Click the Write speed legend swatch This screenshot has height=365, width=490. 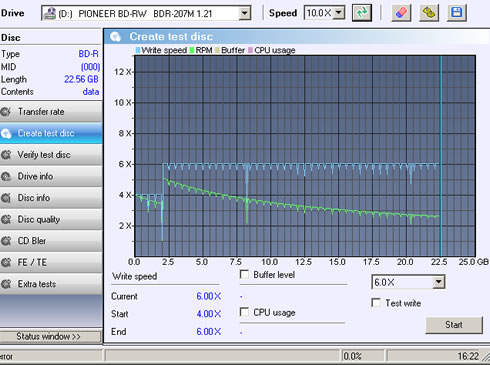[138, 50]
